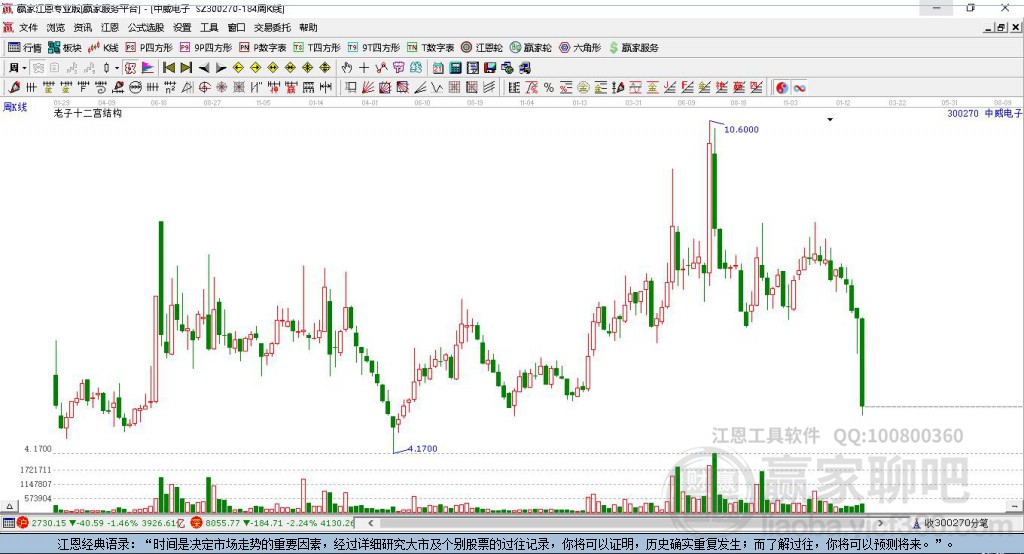The image size is (1024, 554).
Task: Expand the candlestick type dropdown arrow
Action: [x=117, y=68]
